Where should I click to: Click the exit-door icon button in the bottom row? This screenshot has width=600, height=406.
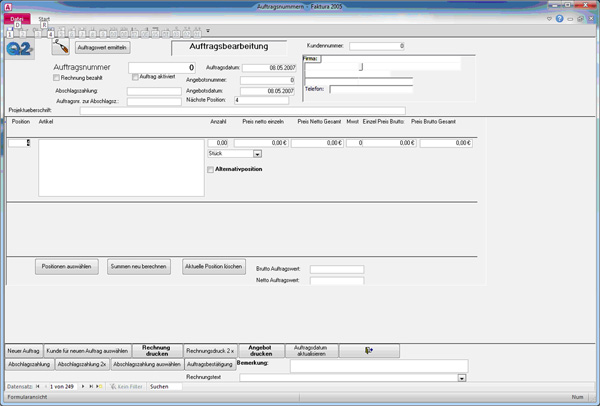pyautogui.click(x=369, y=351)
